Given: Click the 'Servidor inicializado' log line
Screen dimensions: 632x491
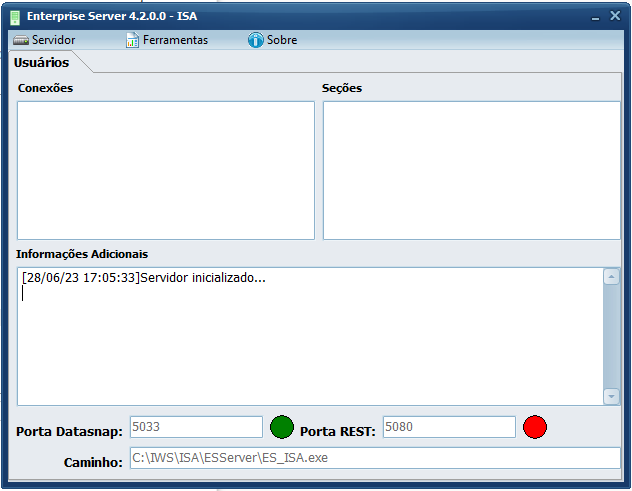Looking at the screenshot, I should click(144, 278).
